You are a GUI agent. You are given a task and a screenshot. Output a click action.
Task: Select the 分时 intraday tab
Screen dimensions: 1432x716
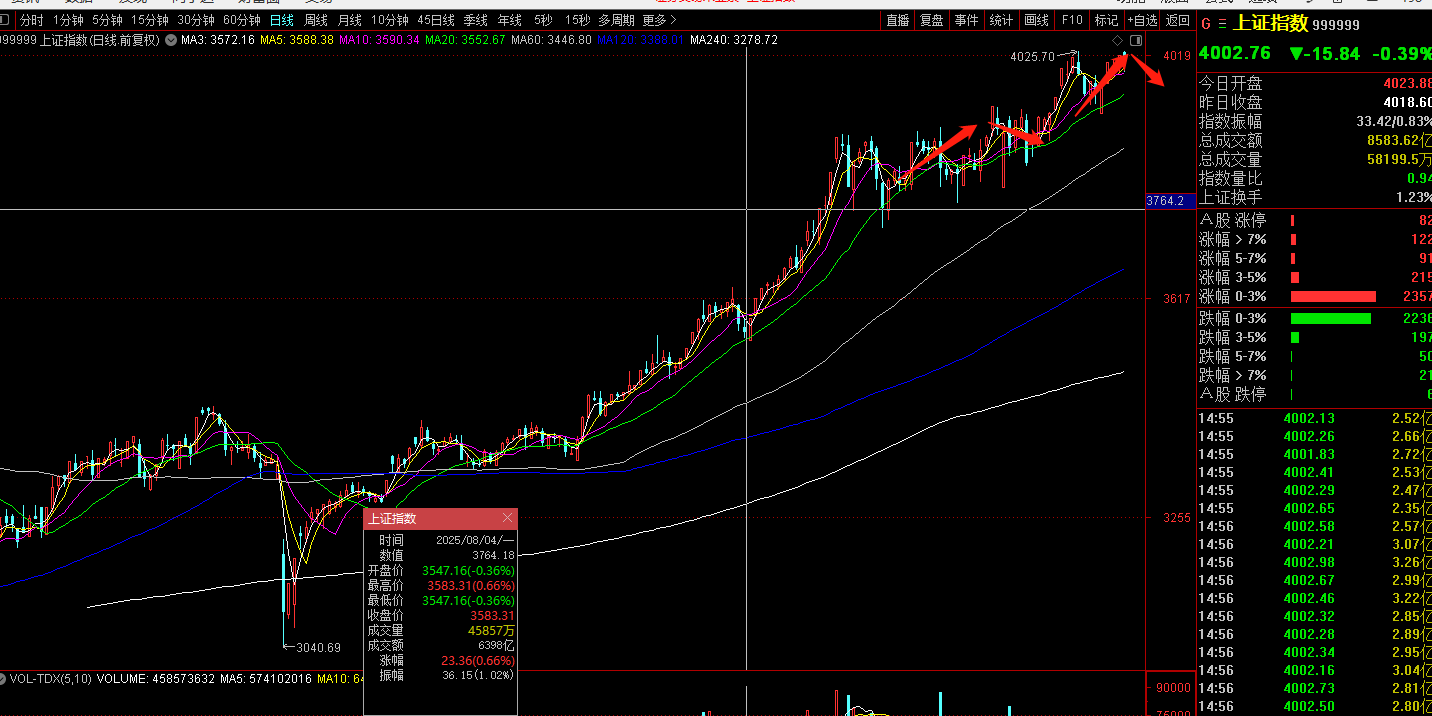click(32, 20)
